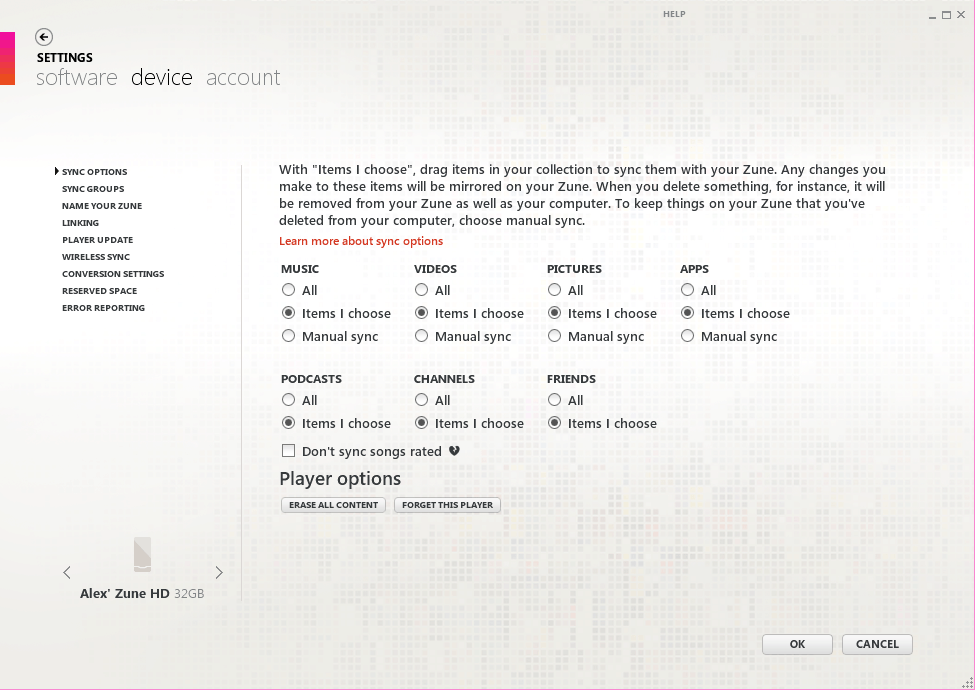Screen dimensions: 975x690
Task: Open Reserved Space in sidebar
Action: 99,290
